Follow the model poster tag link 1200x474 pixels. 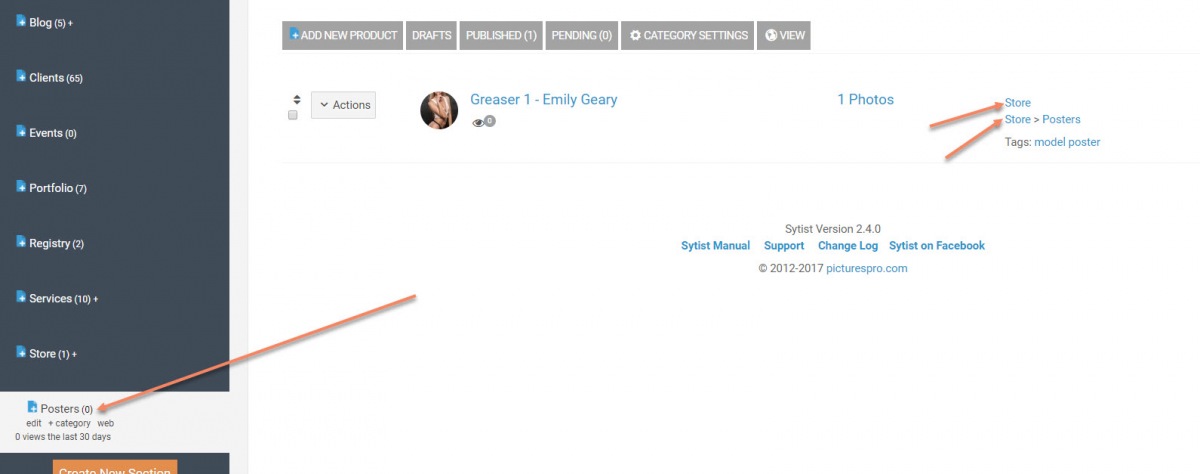click(x=1067, y=142)
